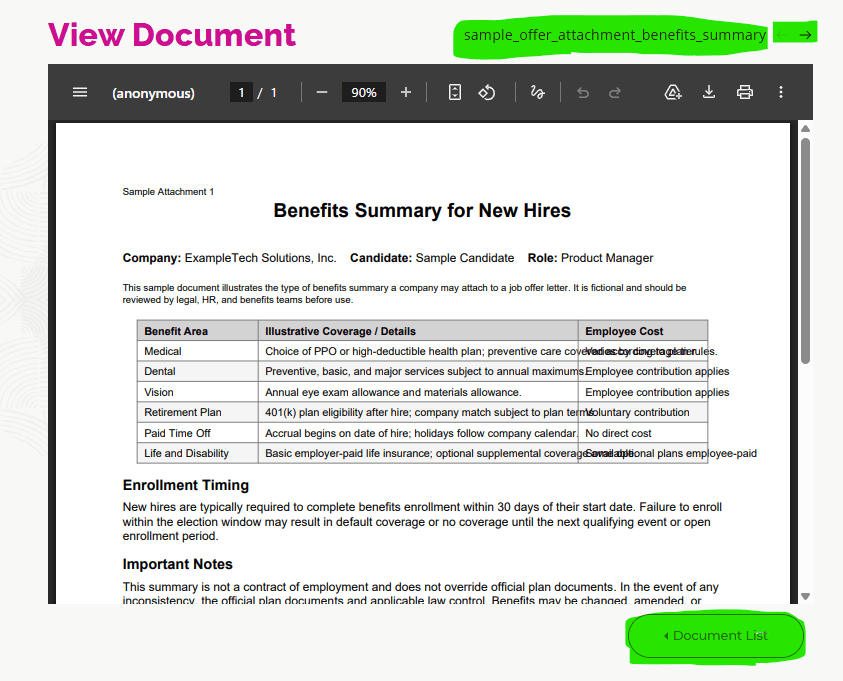Screen dimensions: 843x681
Task: Zoom in with the plus icon
Action: click(x=406, y=92)
